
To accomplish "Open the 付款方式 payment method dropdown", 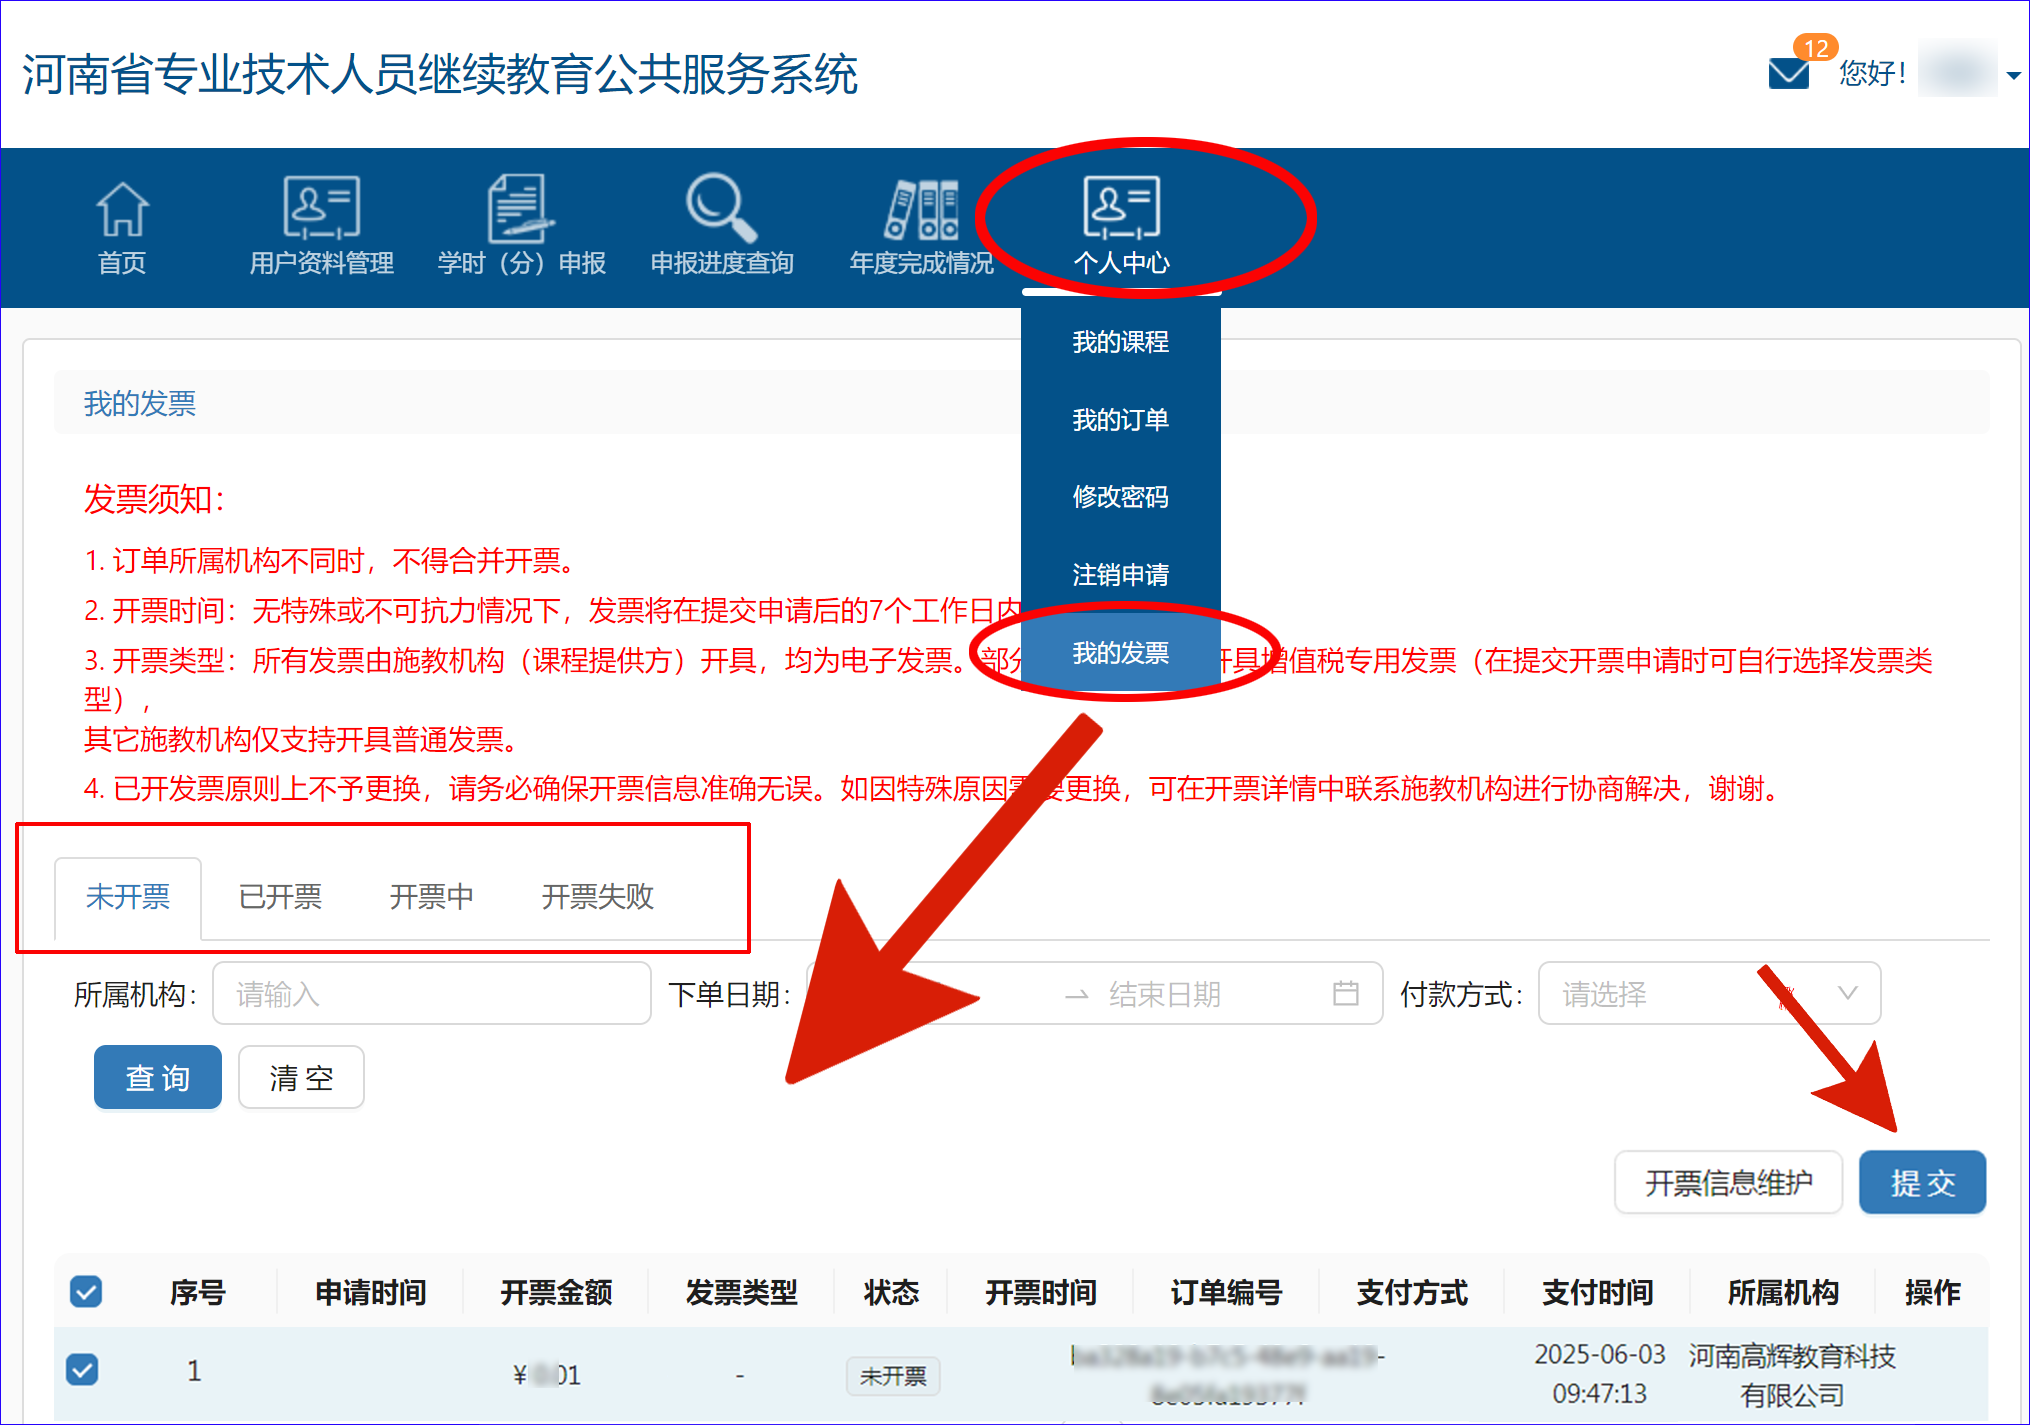I will 1708,993.
